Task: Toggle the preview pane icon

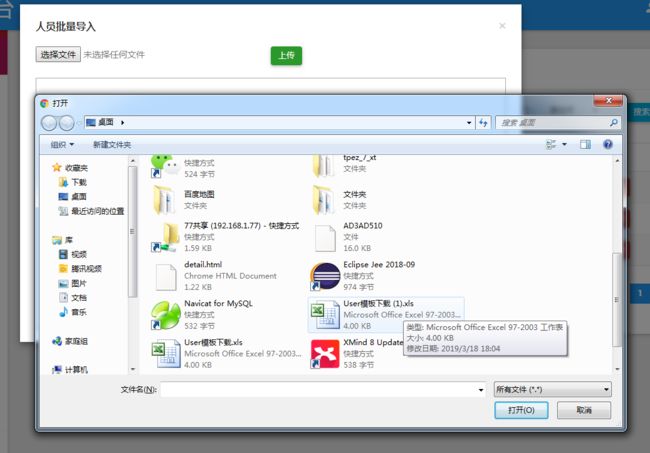Action: coord(585,144)
